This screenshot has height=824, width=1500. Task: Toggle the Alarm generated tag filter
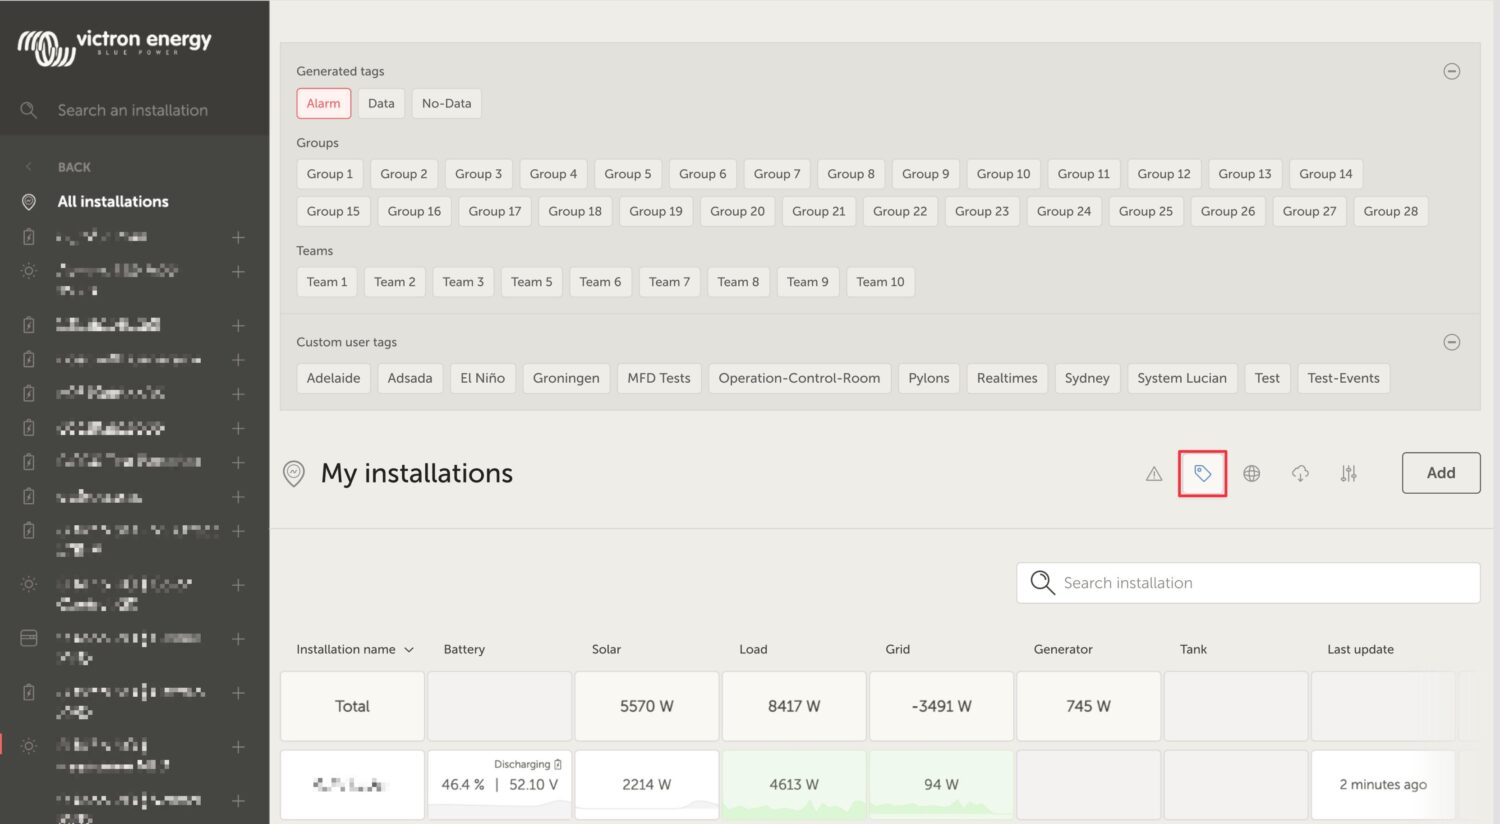[x=323, y=103]
